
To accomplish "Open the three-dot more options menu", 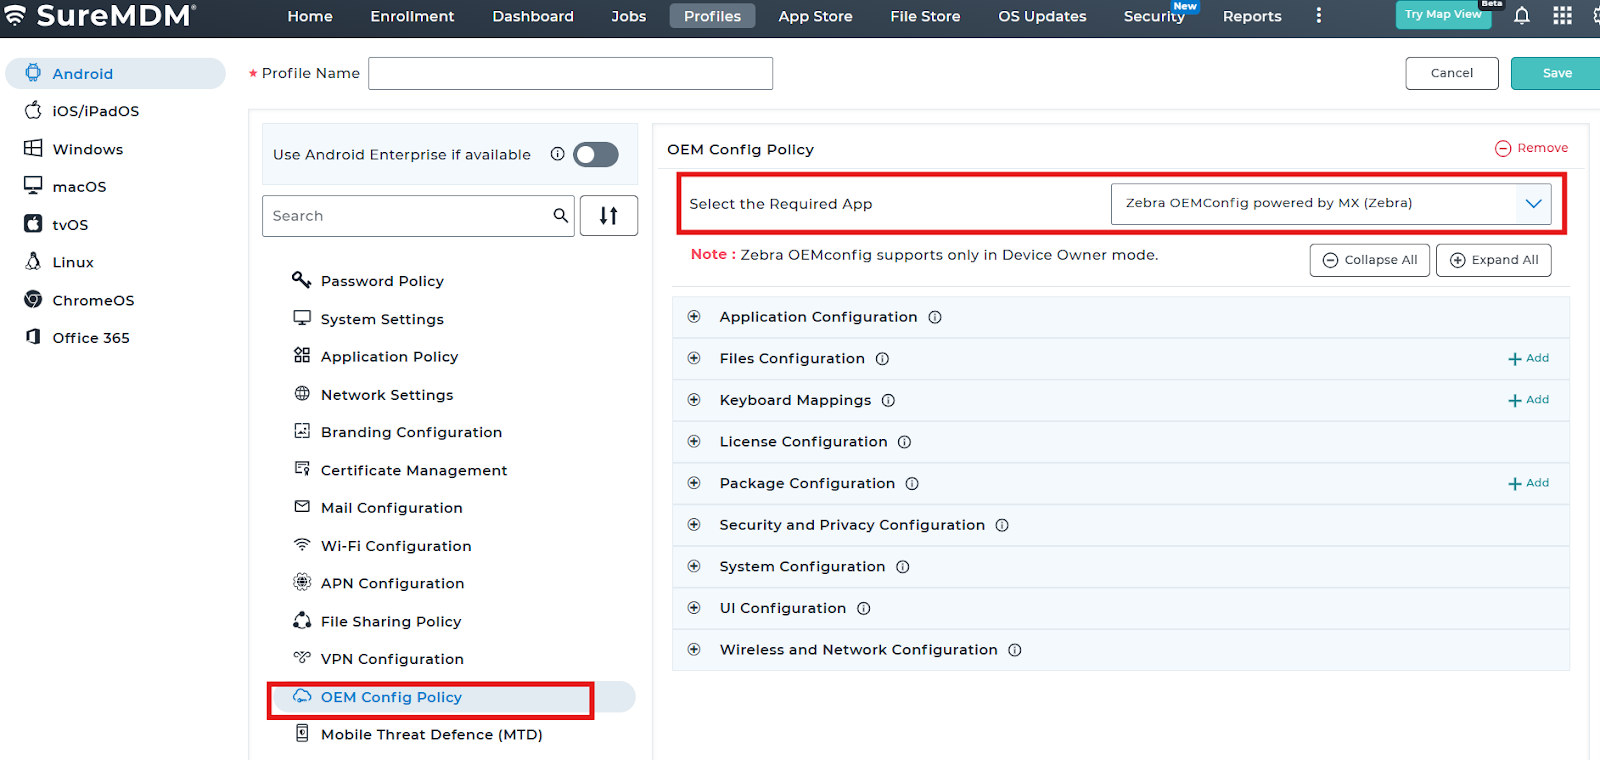I will 1319,16.
